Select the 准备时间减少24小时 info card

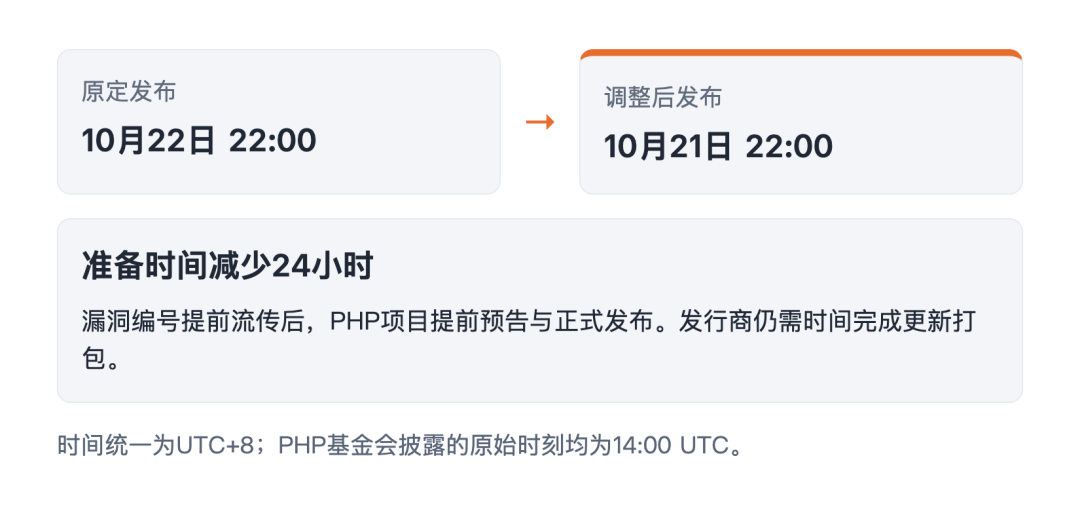click(x=539, y=311)
